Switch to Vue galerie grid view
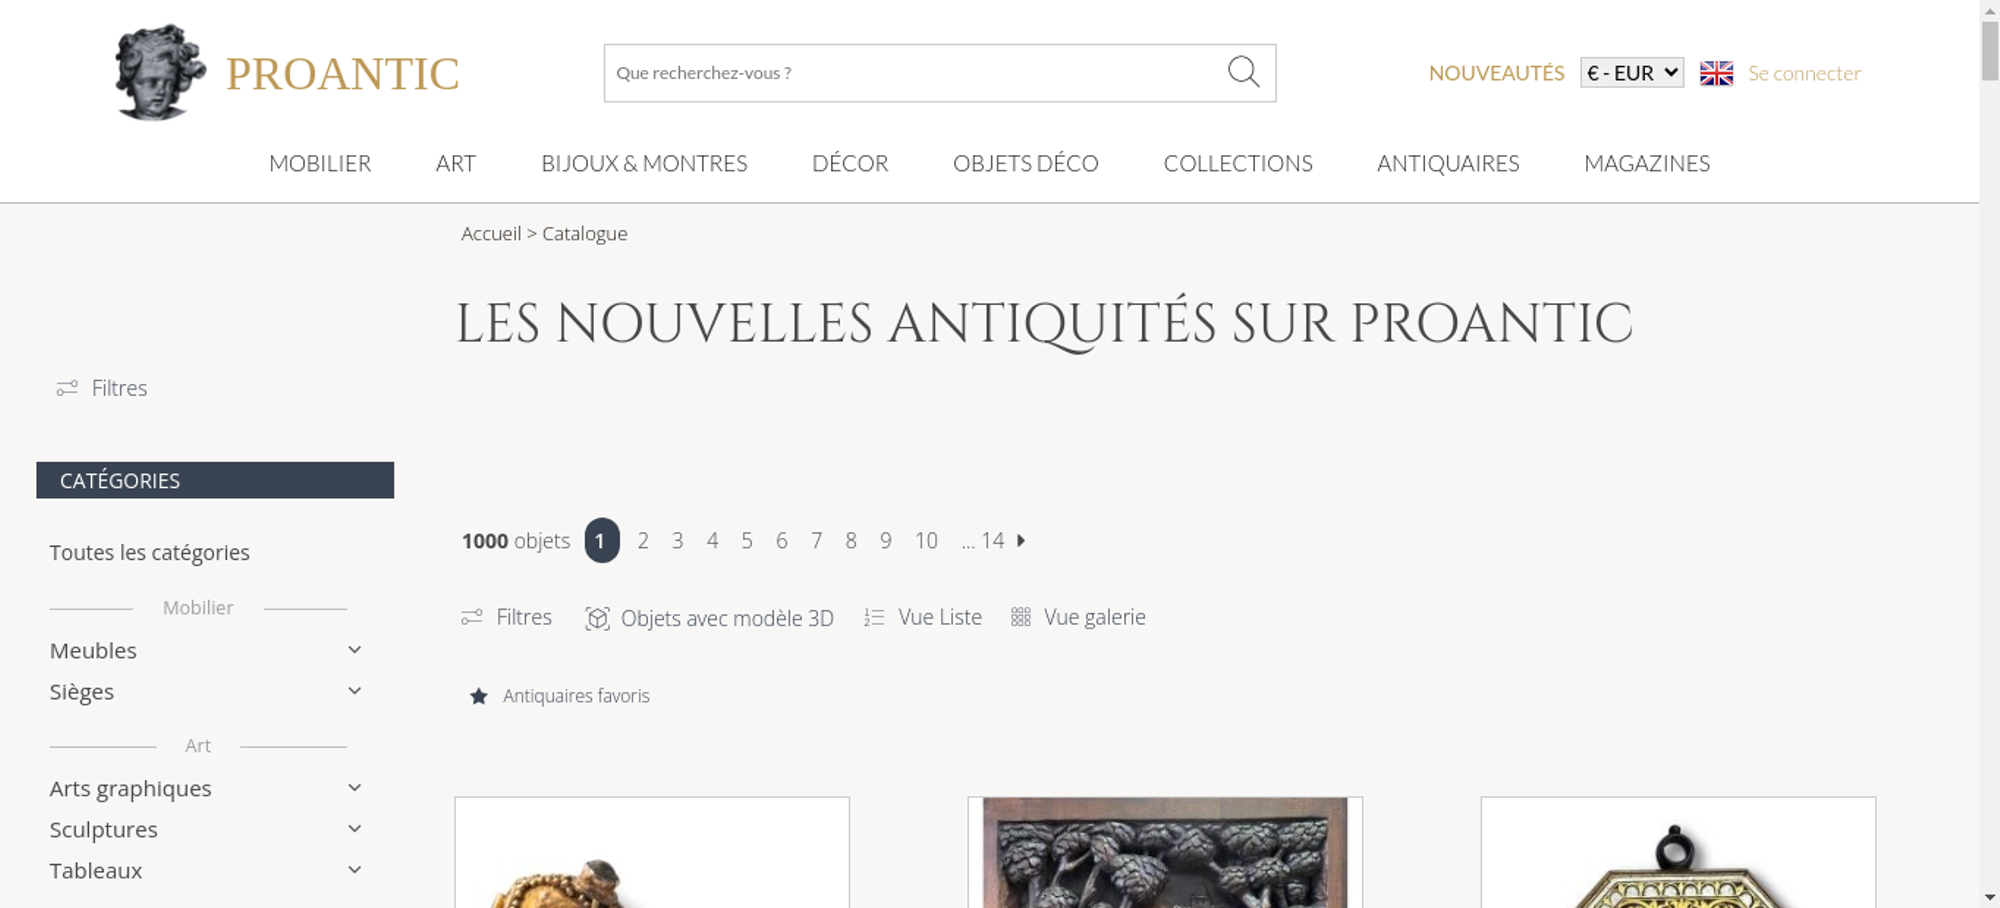Screen dimensions: 2000x908 (x=1078, y=617)
